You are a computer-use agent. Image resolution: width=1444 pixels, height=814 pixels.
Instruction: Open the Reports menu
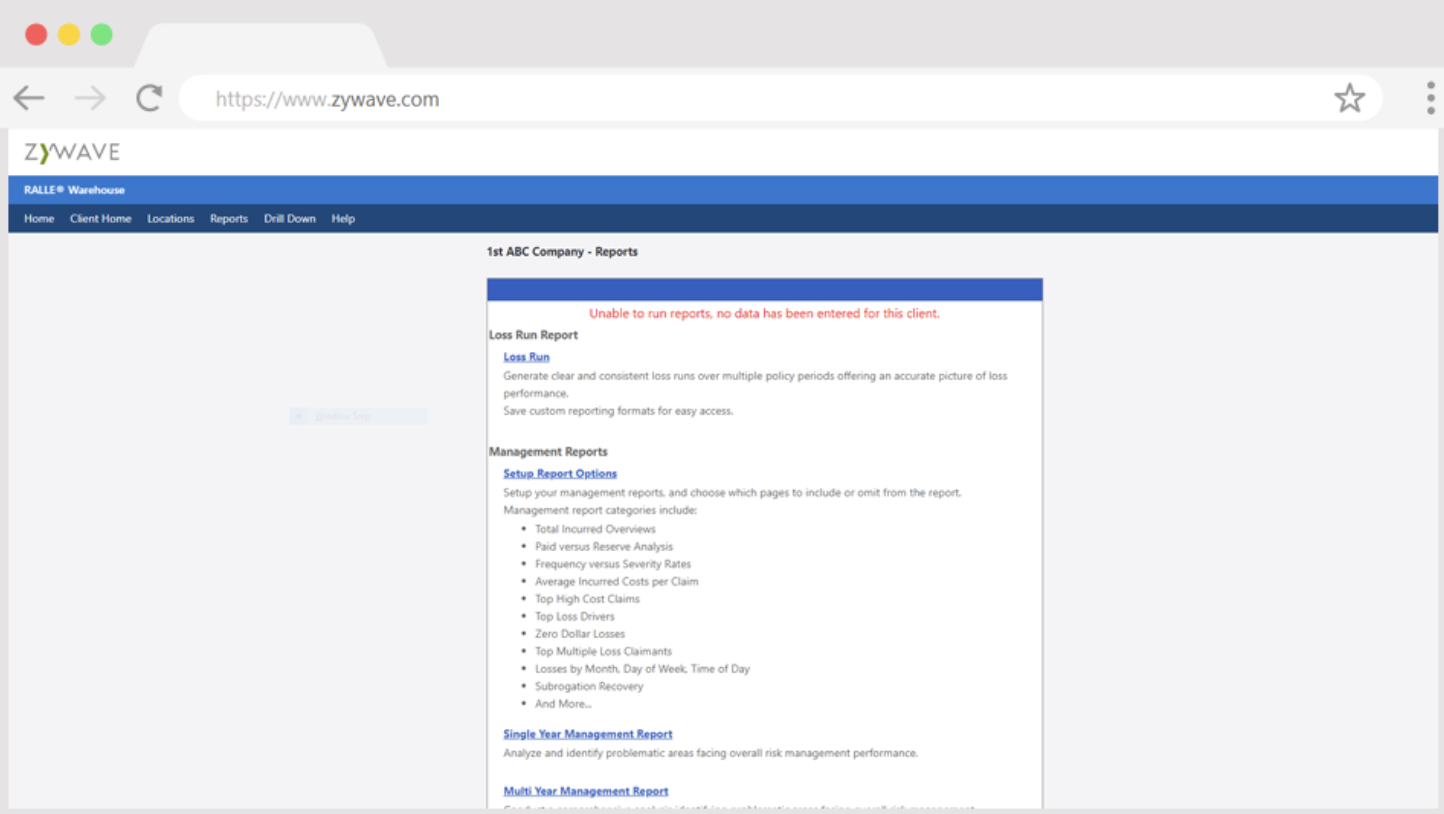point(229,218)
